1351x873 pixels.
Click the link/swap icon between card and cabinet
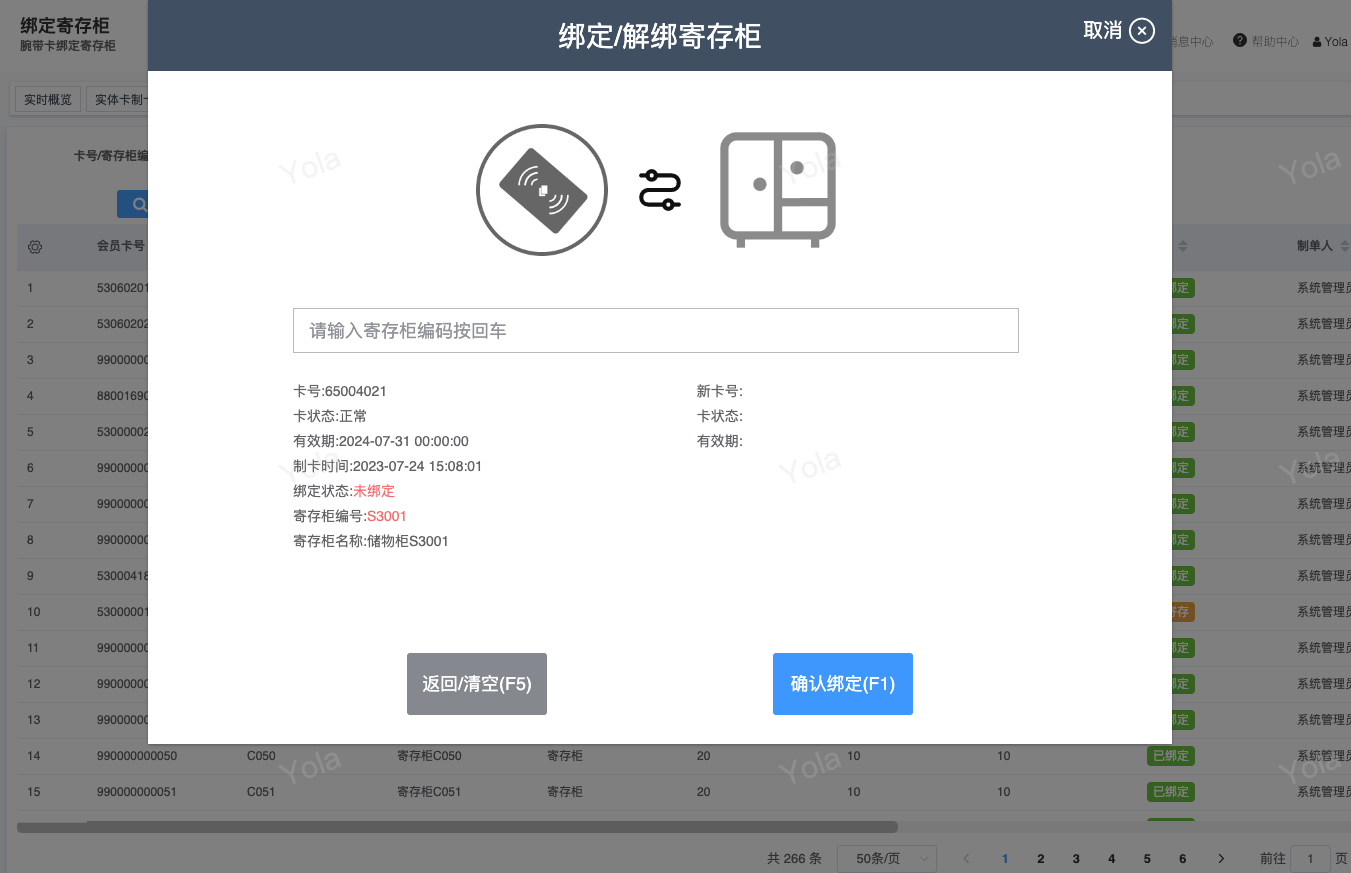(660, 190)
